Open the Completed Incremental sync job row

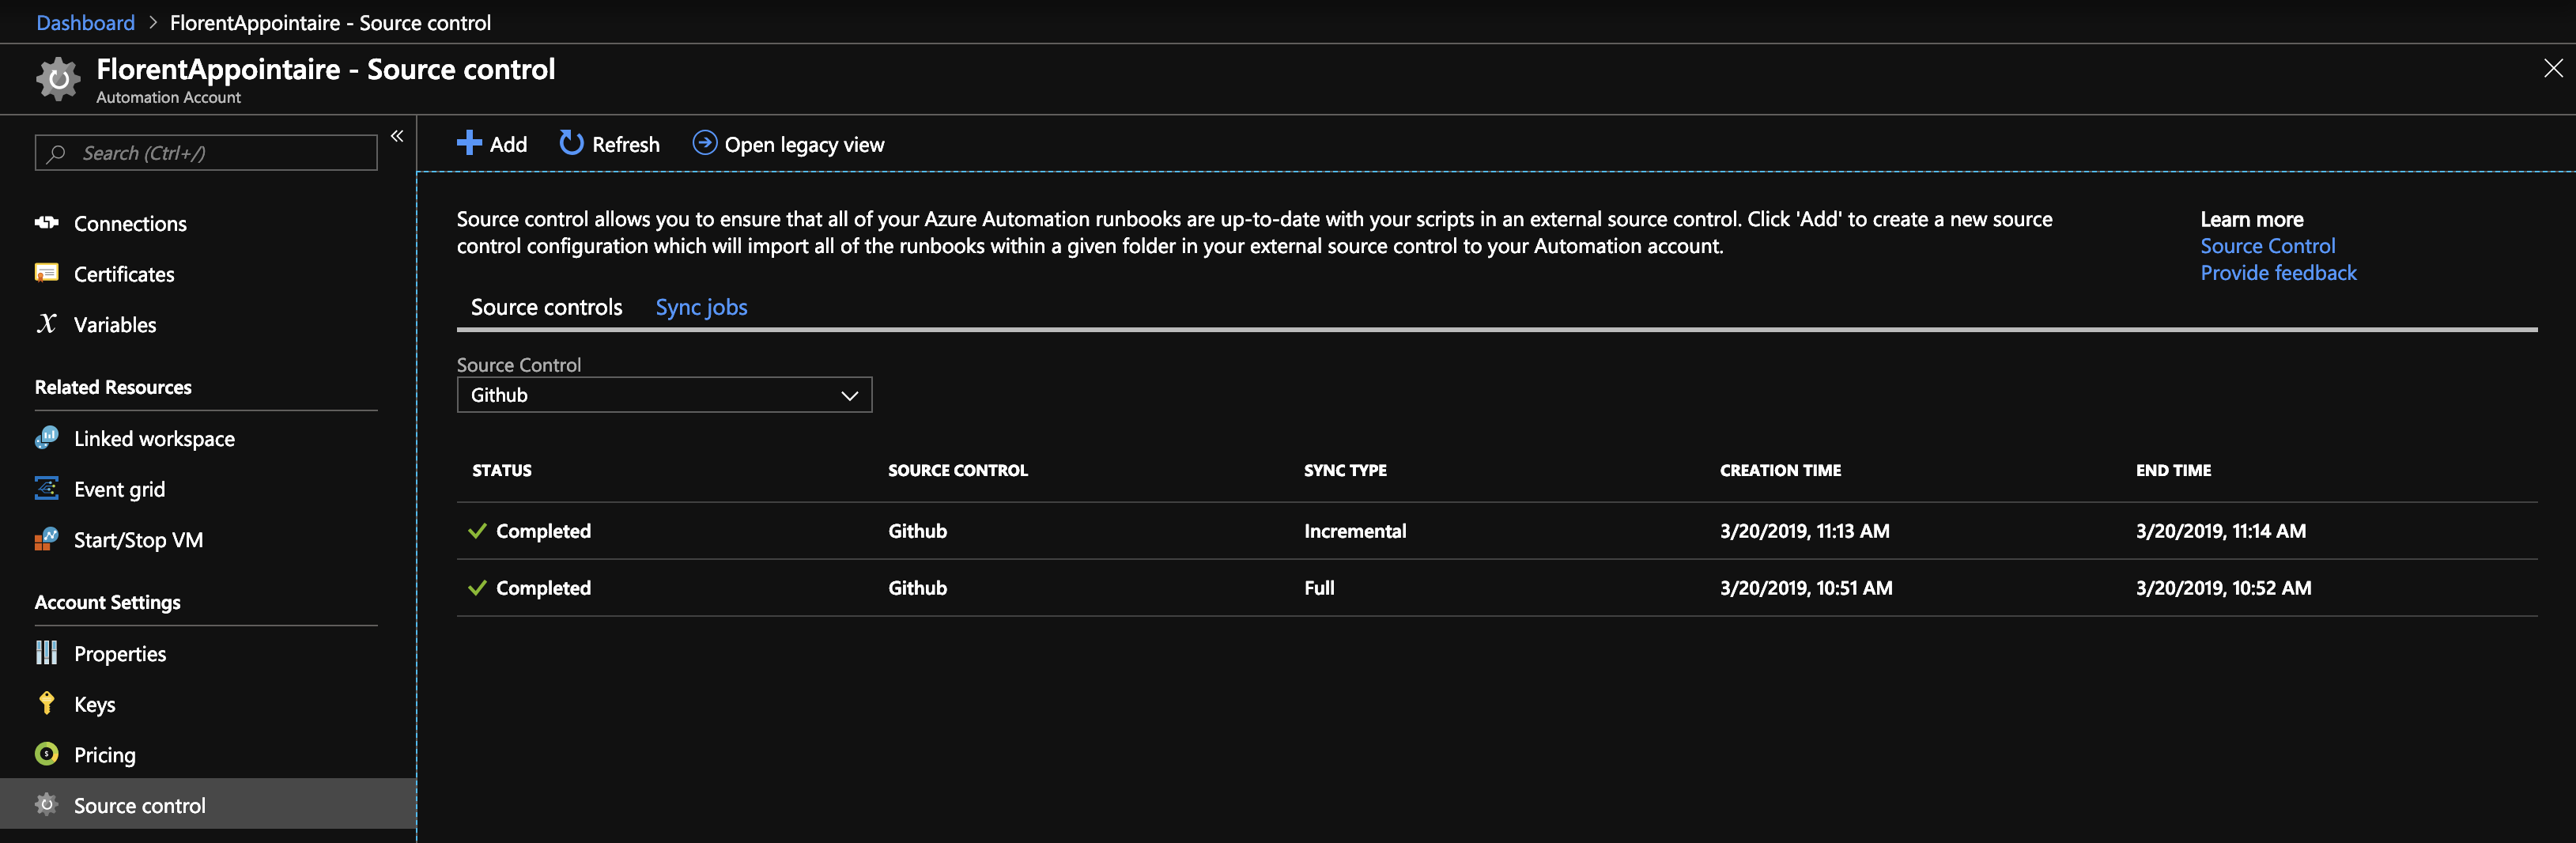(x=1497, y=531)
